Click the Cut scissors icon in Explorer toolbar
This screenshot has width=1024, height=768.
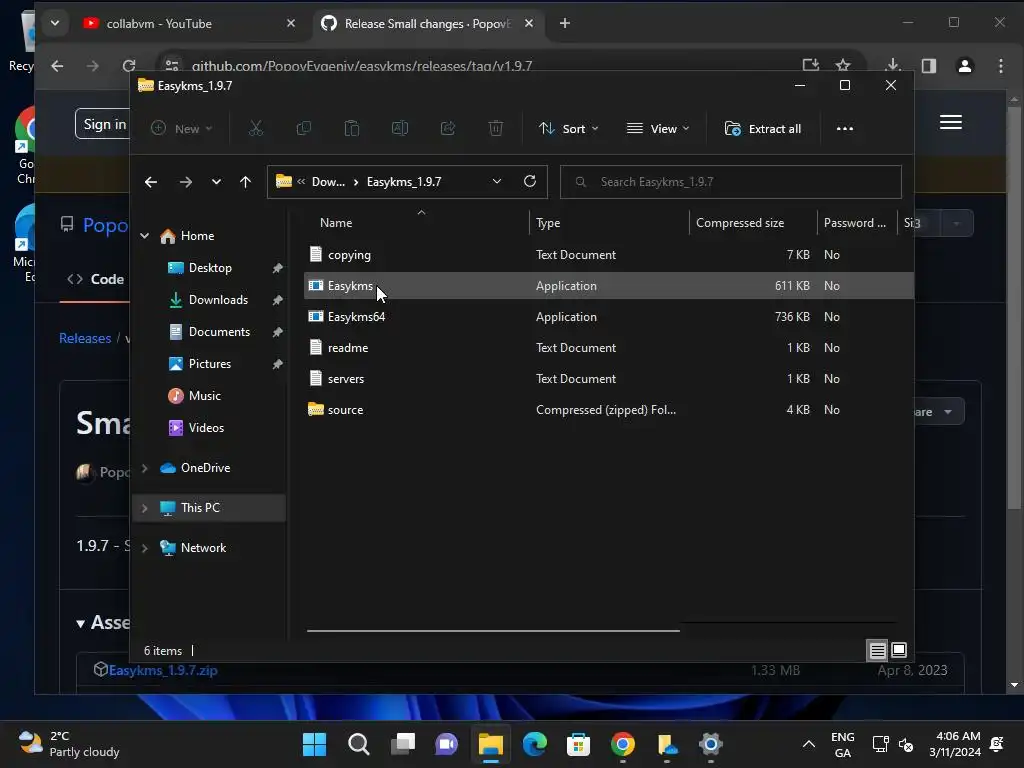(255, 129)
